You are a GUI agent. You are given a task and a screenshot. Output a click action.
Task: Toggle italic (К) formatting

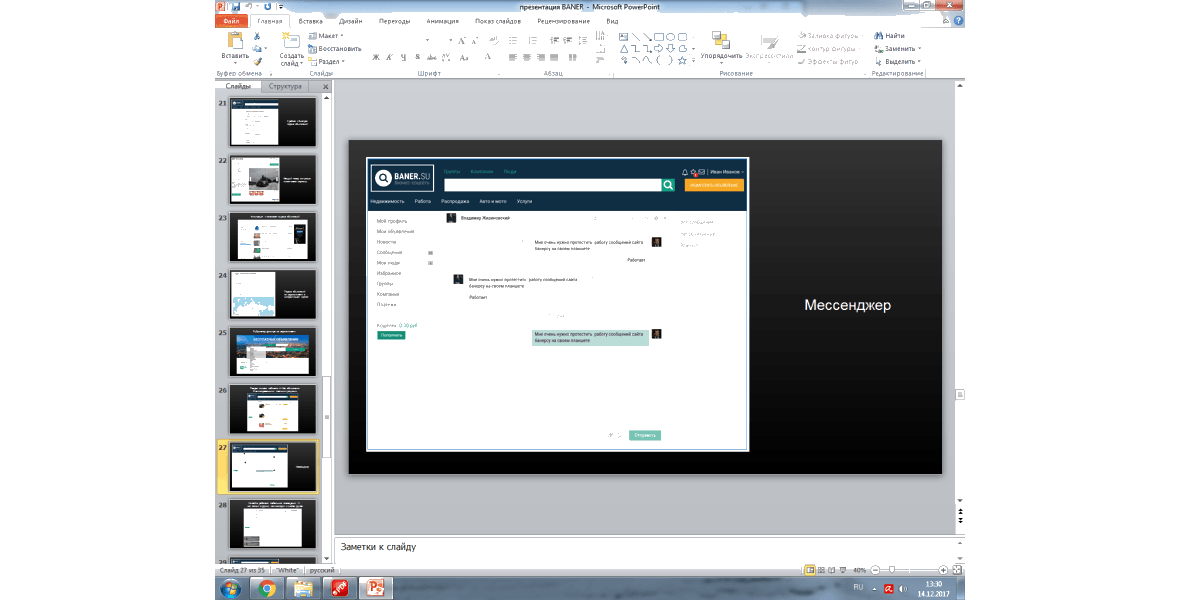click(389, 57)
